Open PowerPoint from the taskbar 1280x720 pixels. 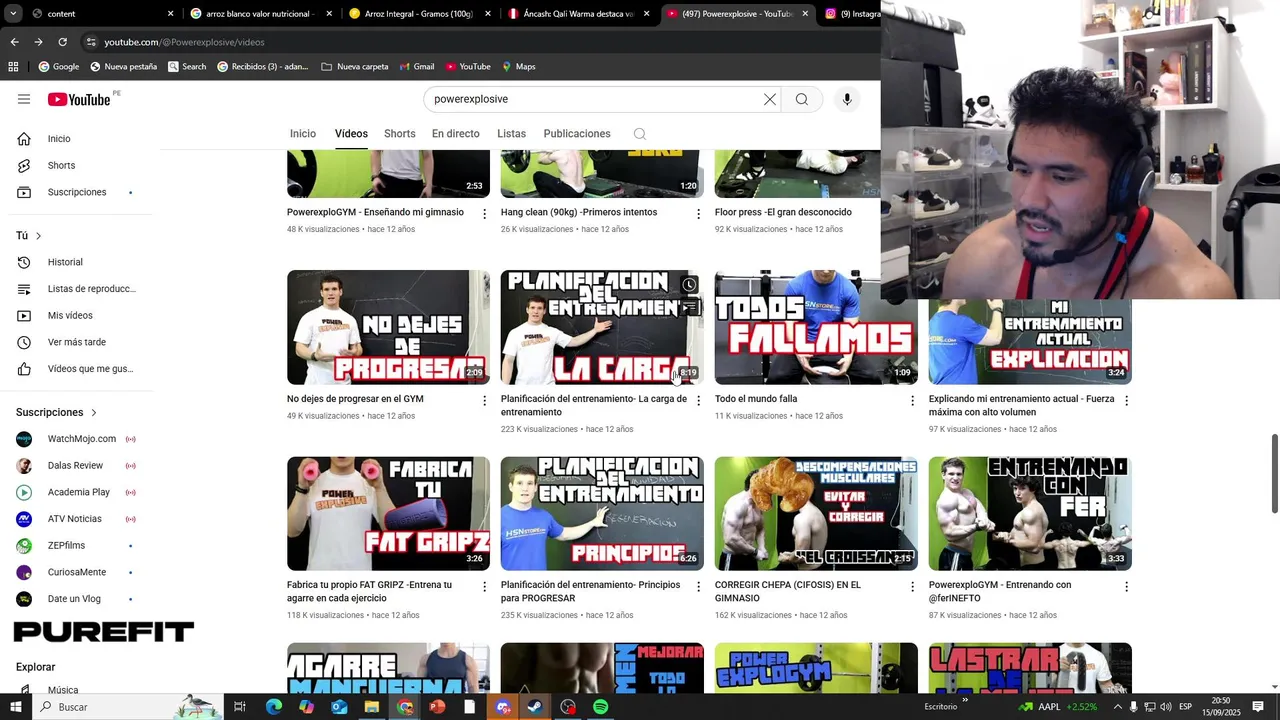coord(437,707)
